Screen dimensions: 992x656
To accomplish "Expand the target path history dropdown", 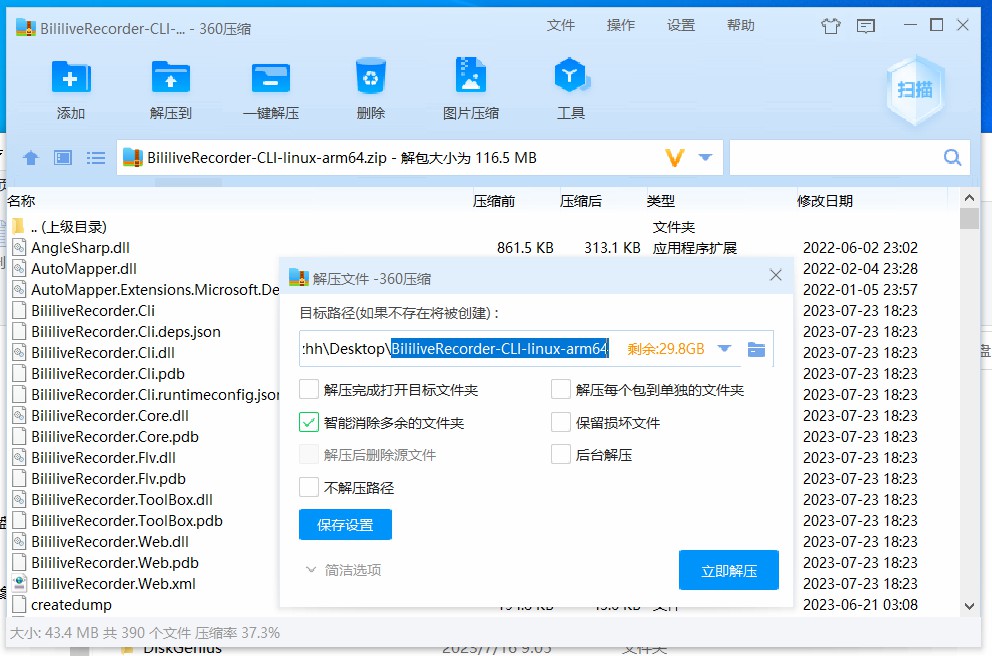I will 725,349.
